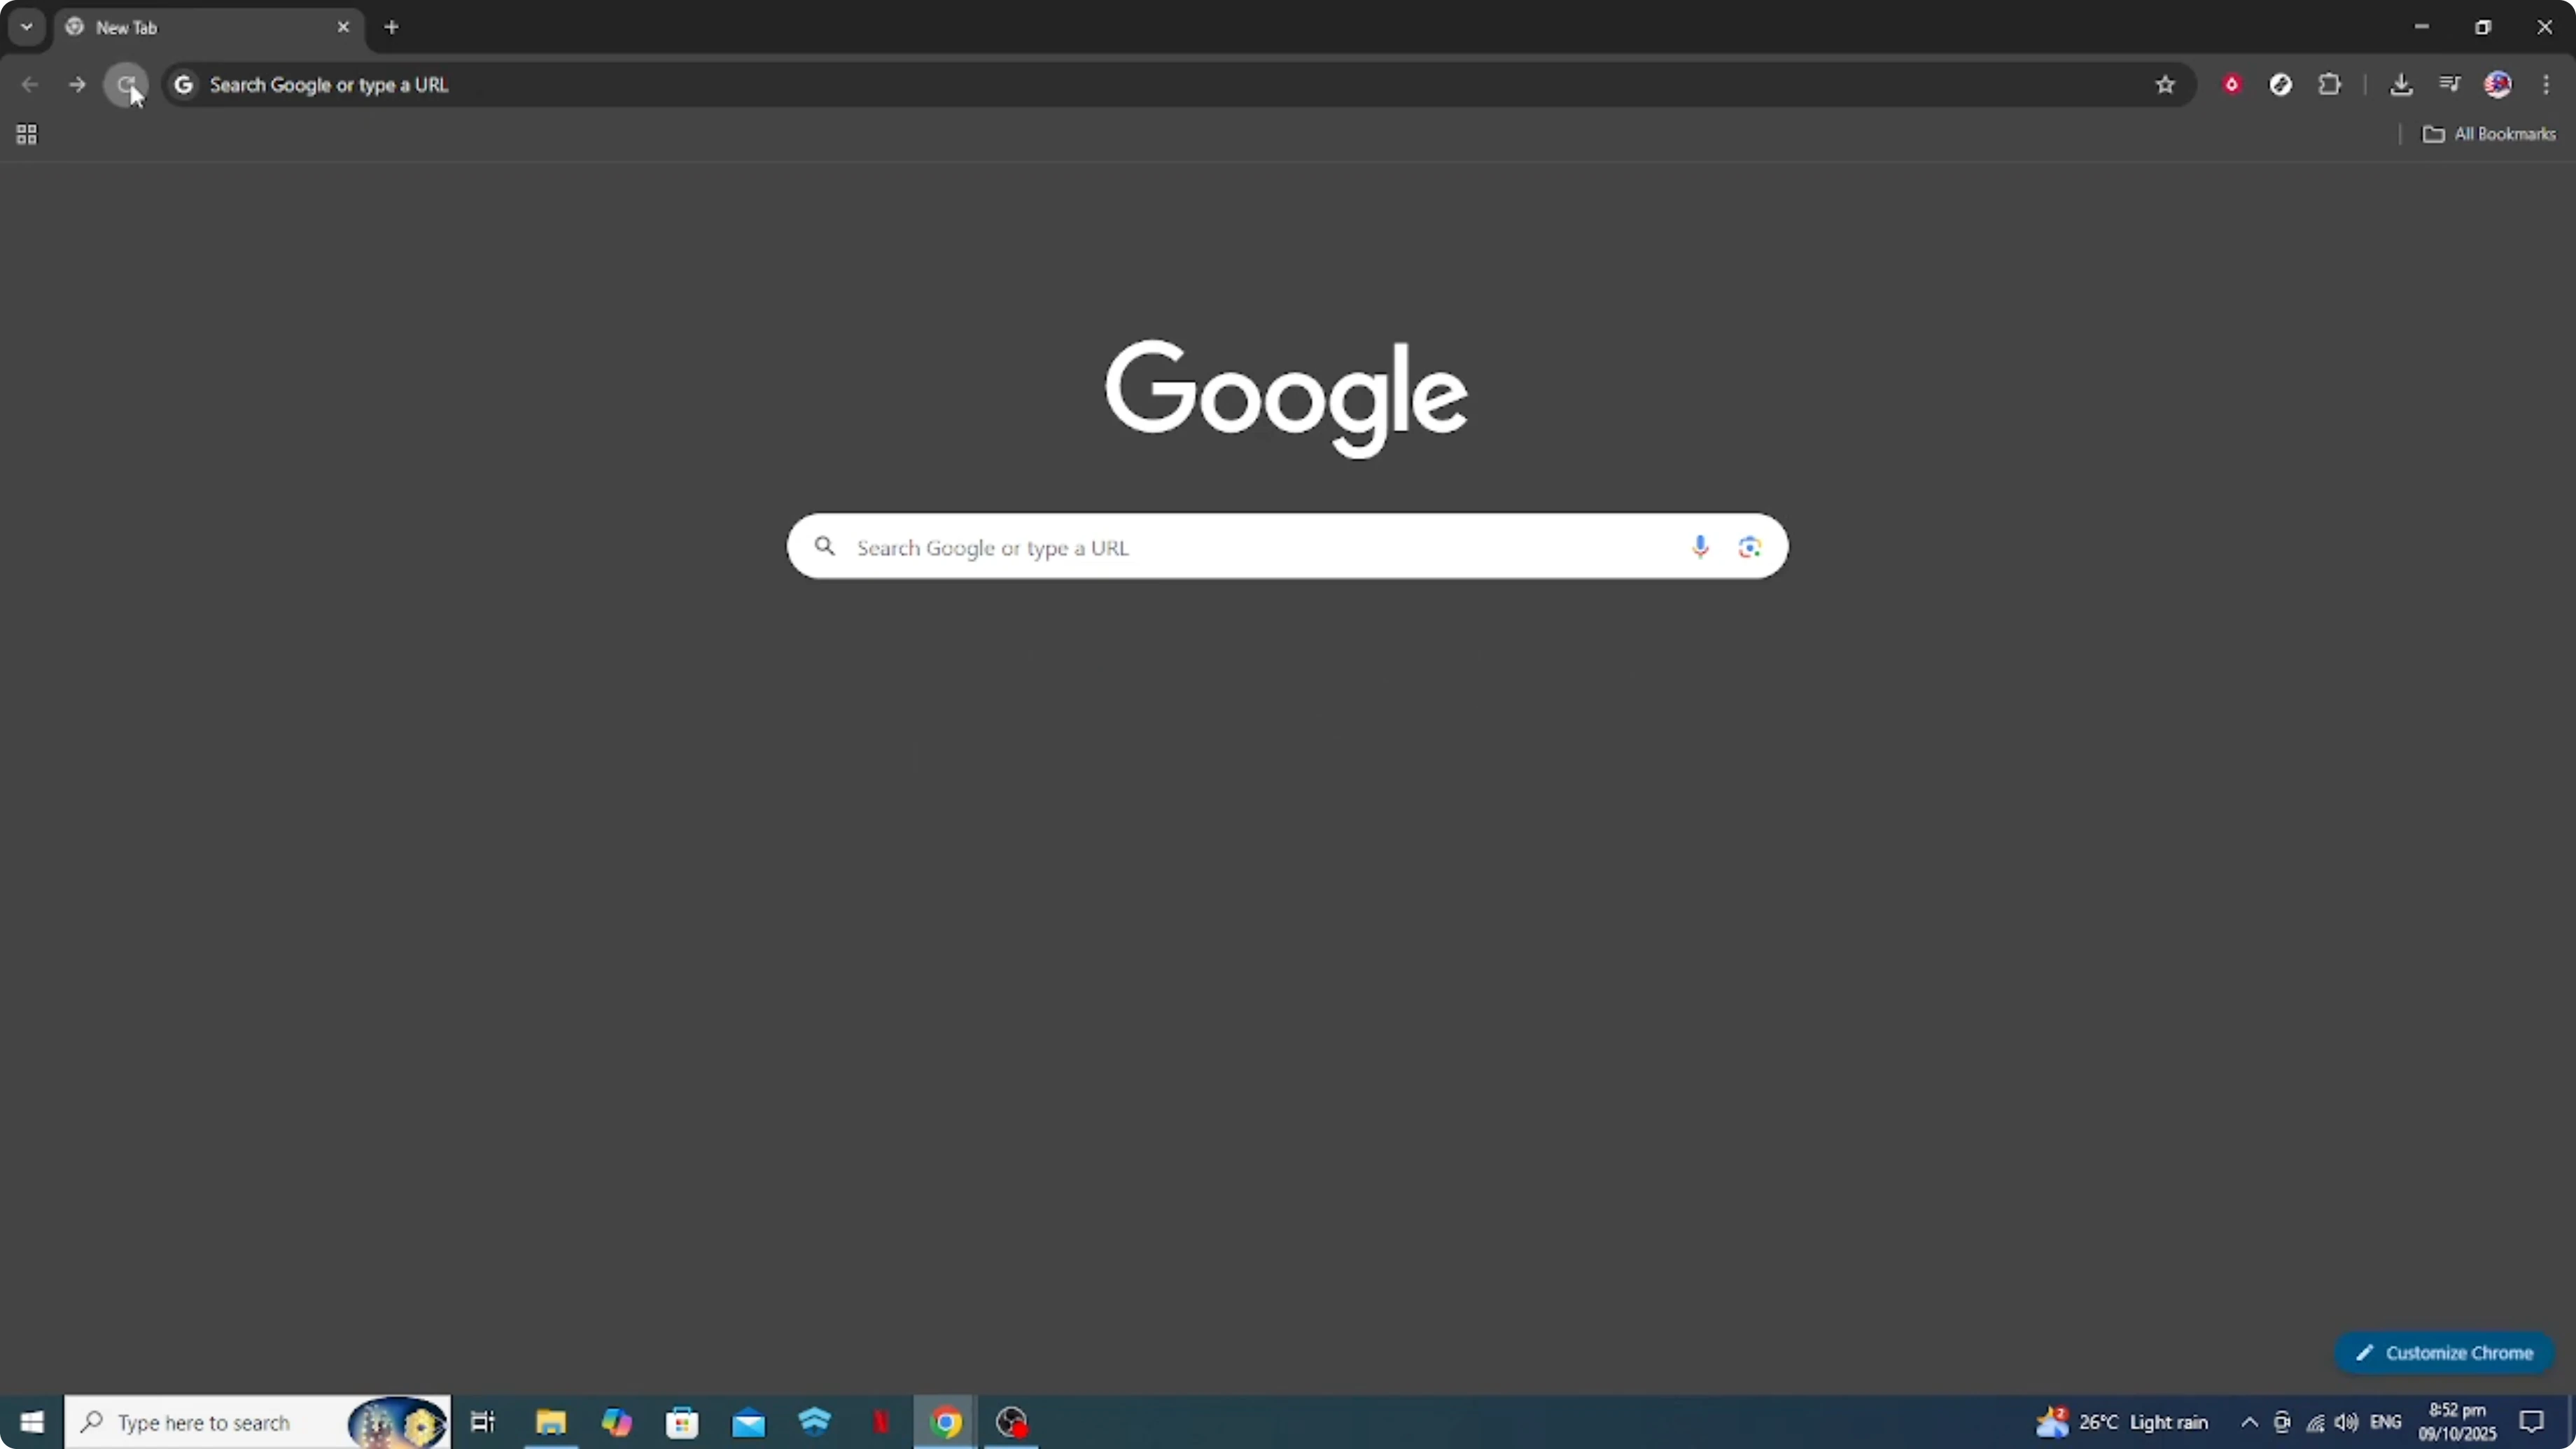This screenshot has height=1449, width=2576.
Task: Click Customize Chrome
Action: (x=2443, y=1352)
